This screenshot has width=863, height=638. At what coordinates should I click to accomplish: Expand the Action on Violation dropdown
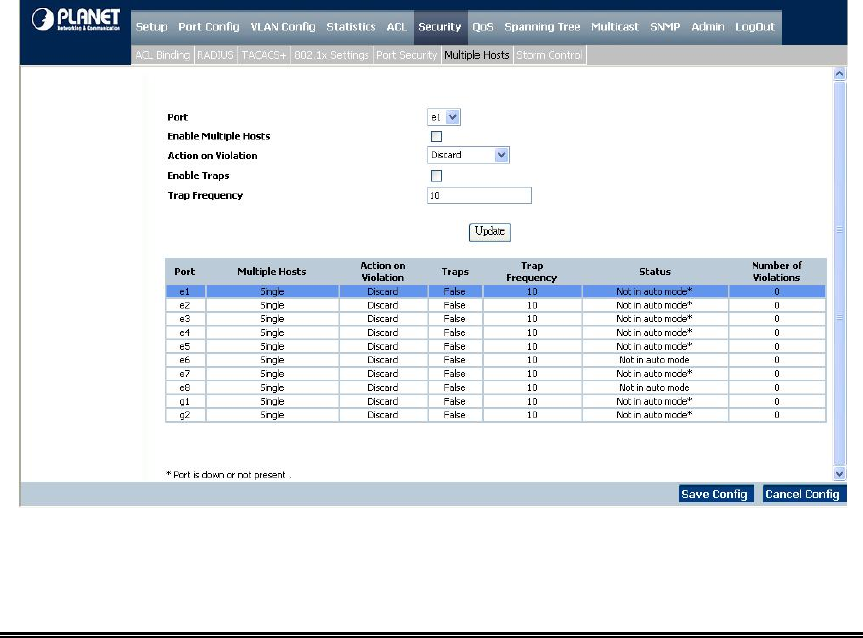(x=469, y=155)
